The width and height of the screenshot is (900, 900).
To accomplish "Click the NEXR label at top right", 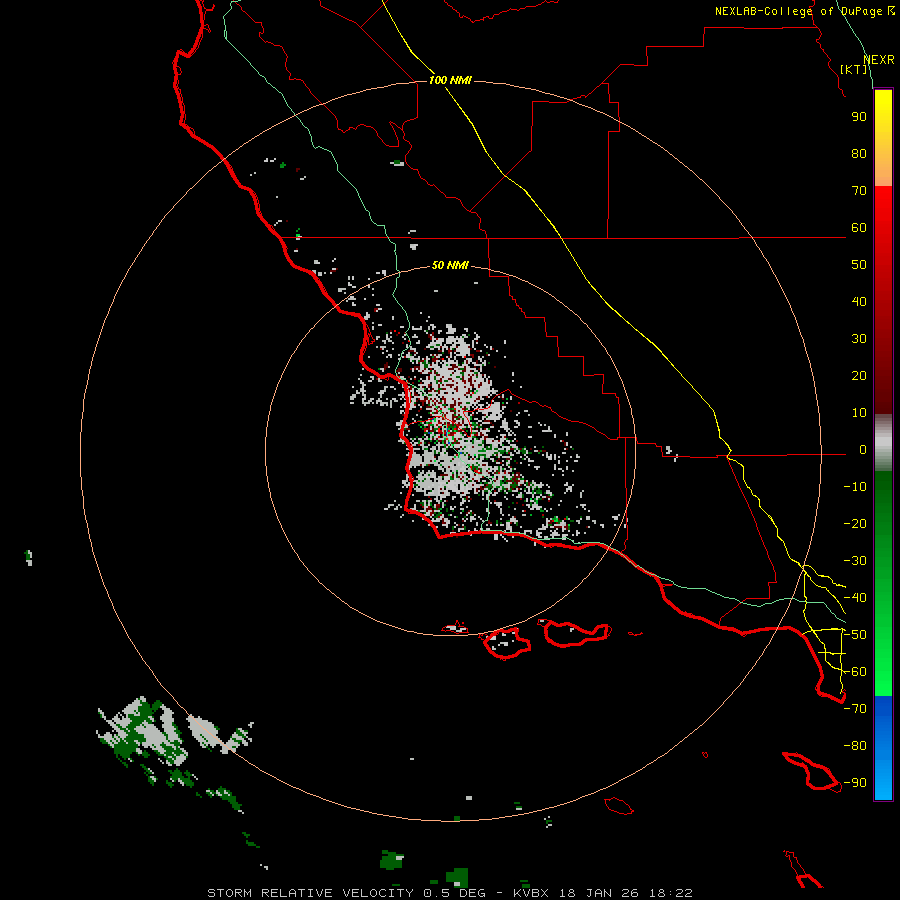I will (x=879, y=60).
